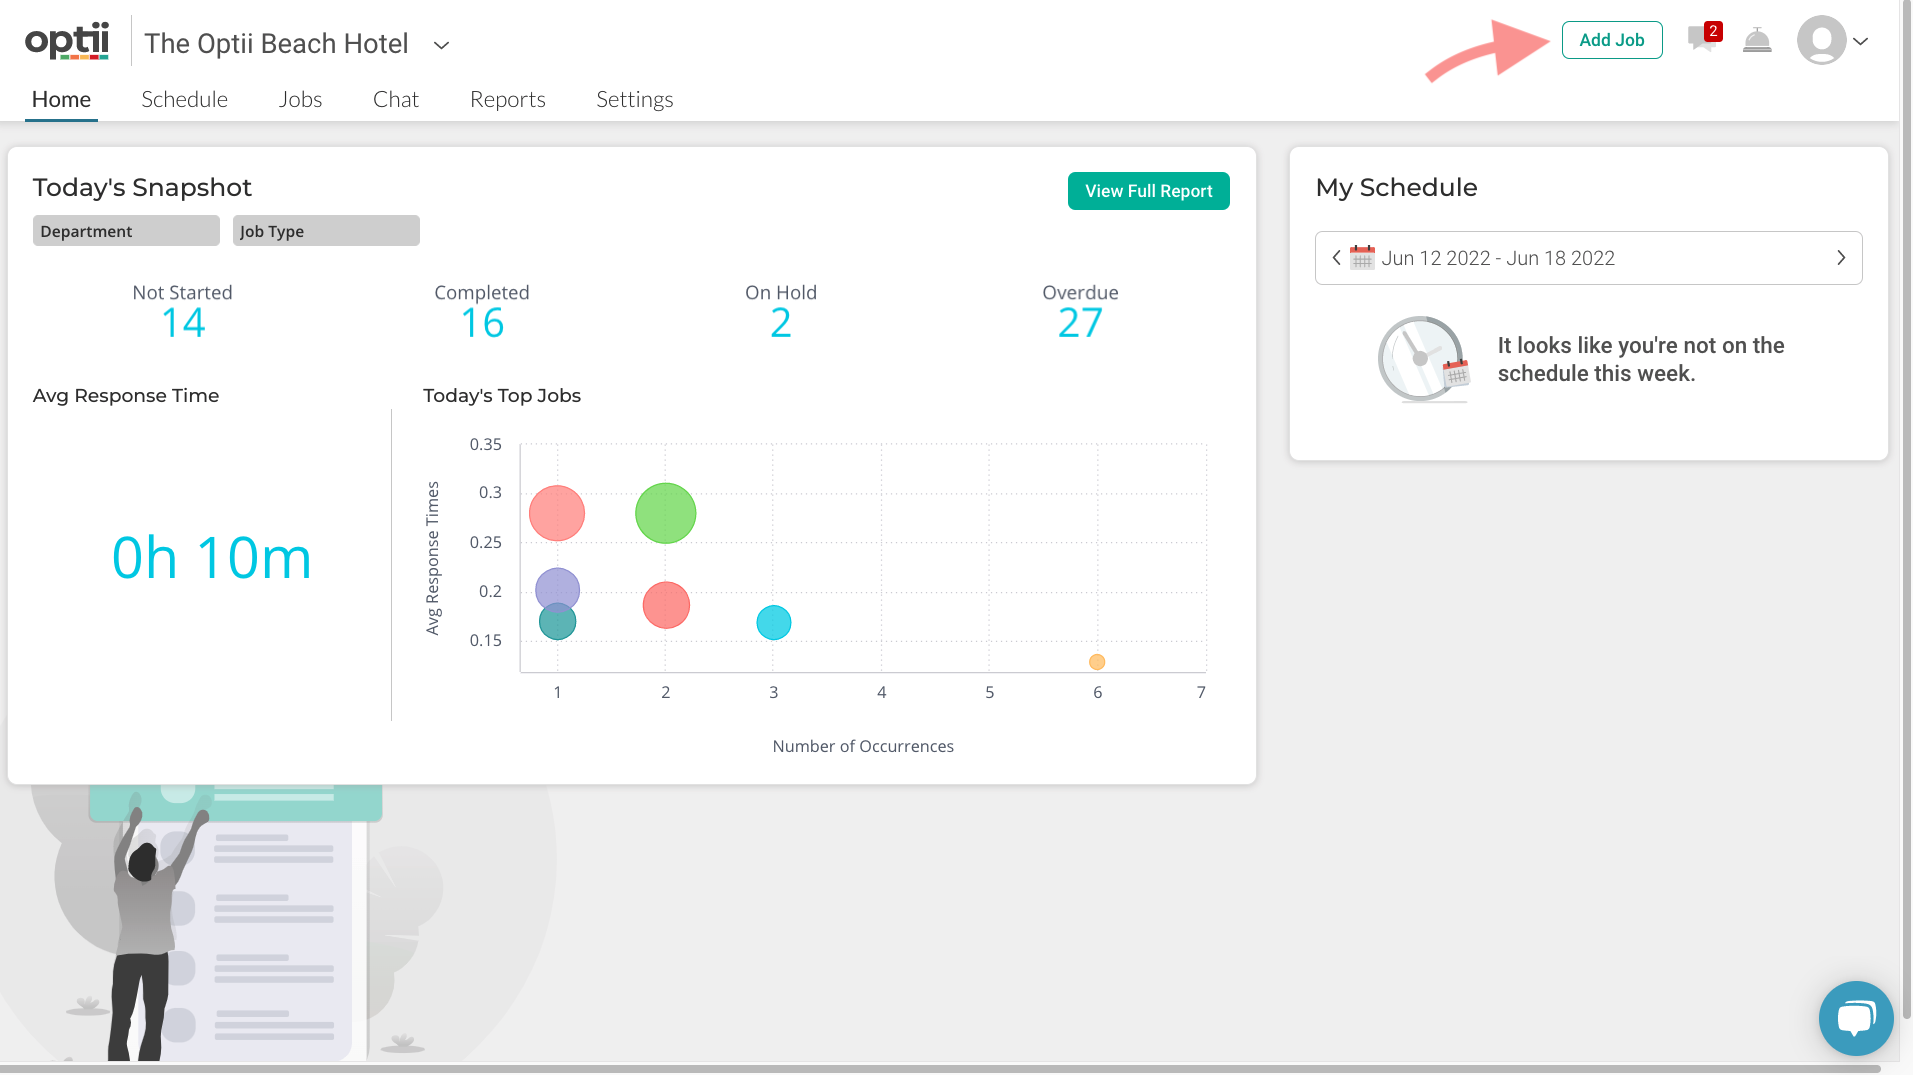1913x1075 pixels.
Task: Click the Number of Occurrences axis label
Action: pyautogui.click(x=863, y=747)
